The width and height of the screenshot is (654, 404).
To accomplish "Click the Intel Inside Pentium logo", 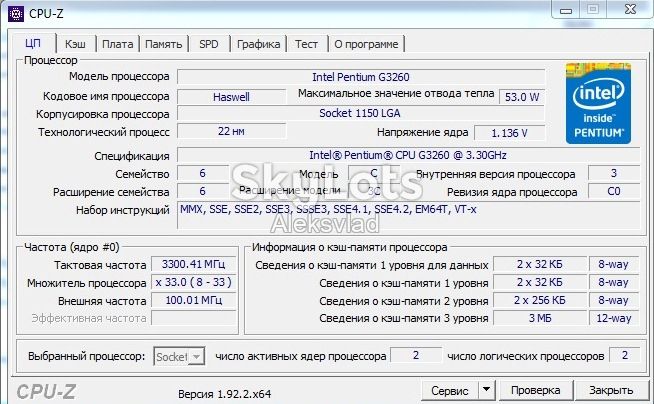I will coord(598,103).
